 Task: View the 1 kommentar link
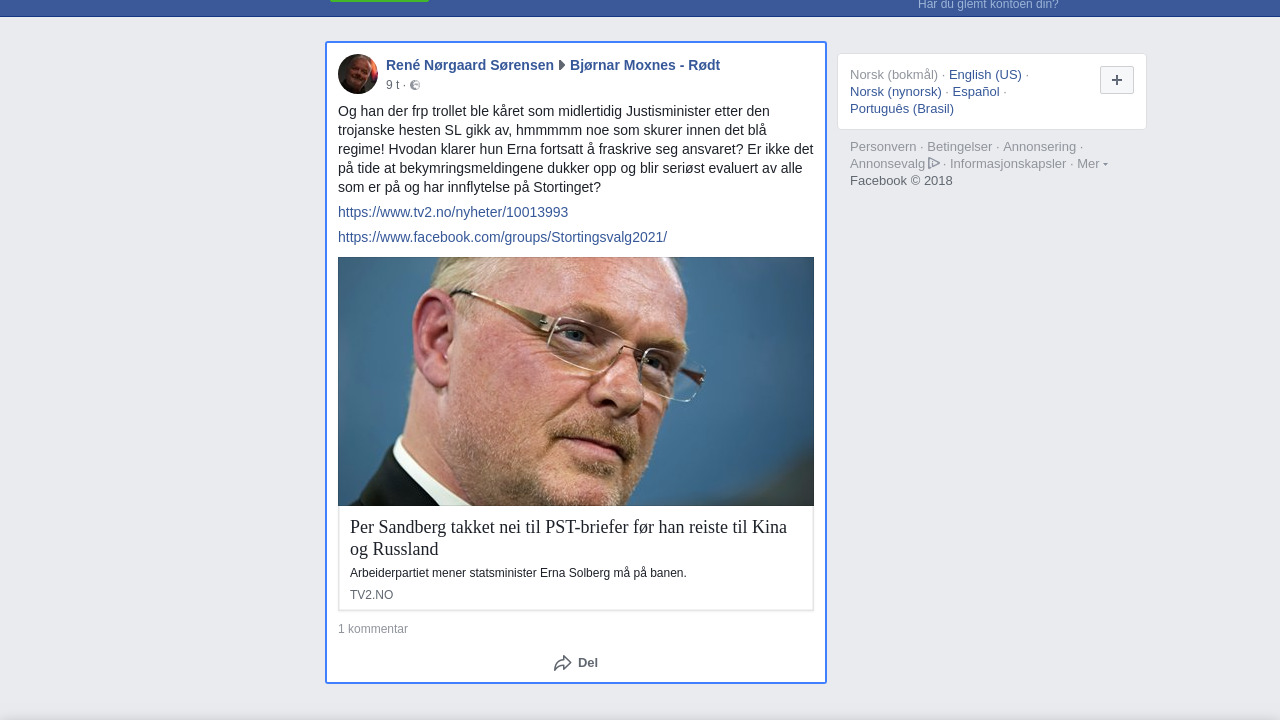(373, 629)
